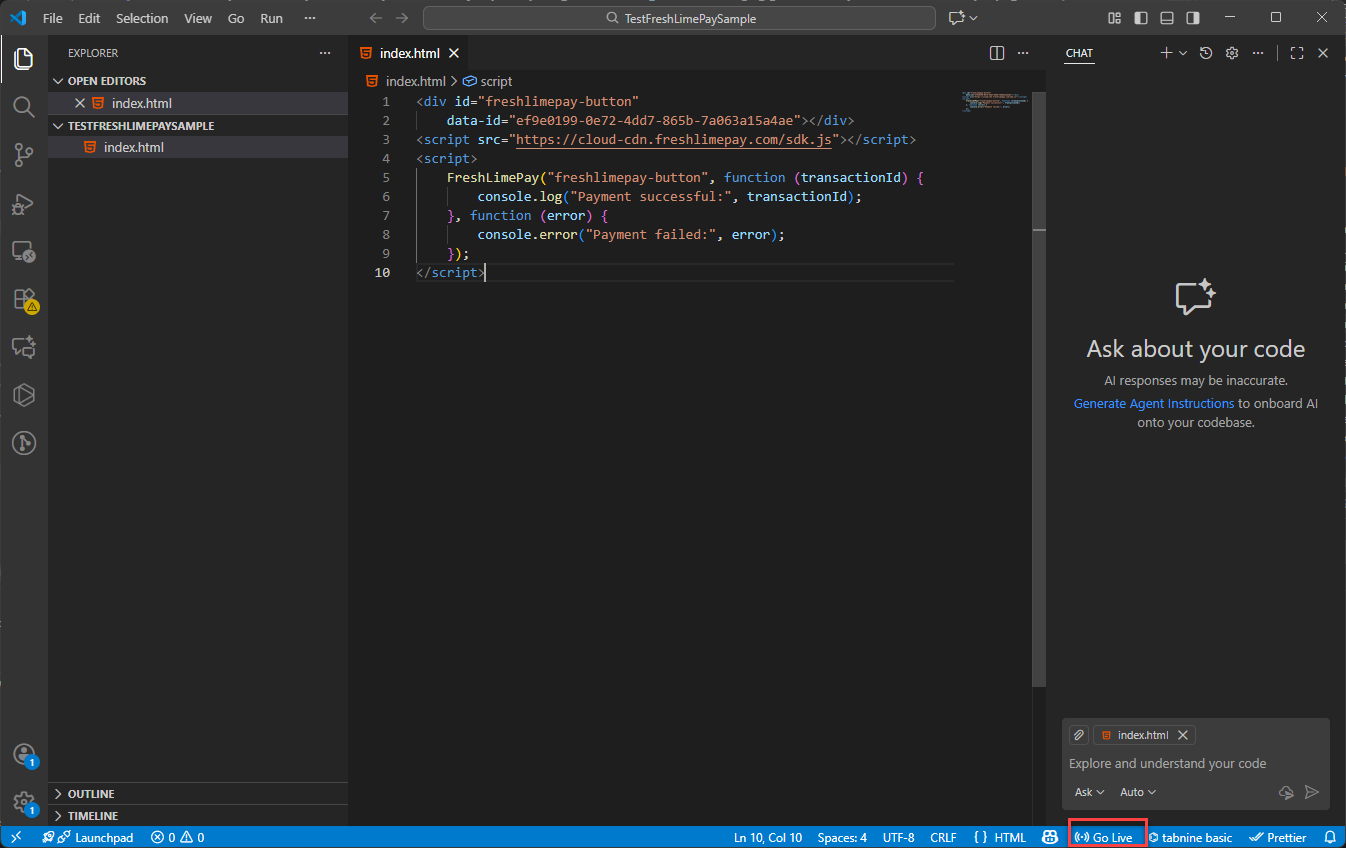Open the Ask chat mode dropdown

pos(1089,792)
